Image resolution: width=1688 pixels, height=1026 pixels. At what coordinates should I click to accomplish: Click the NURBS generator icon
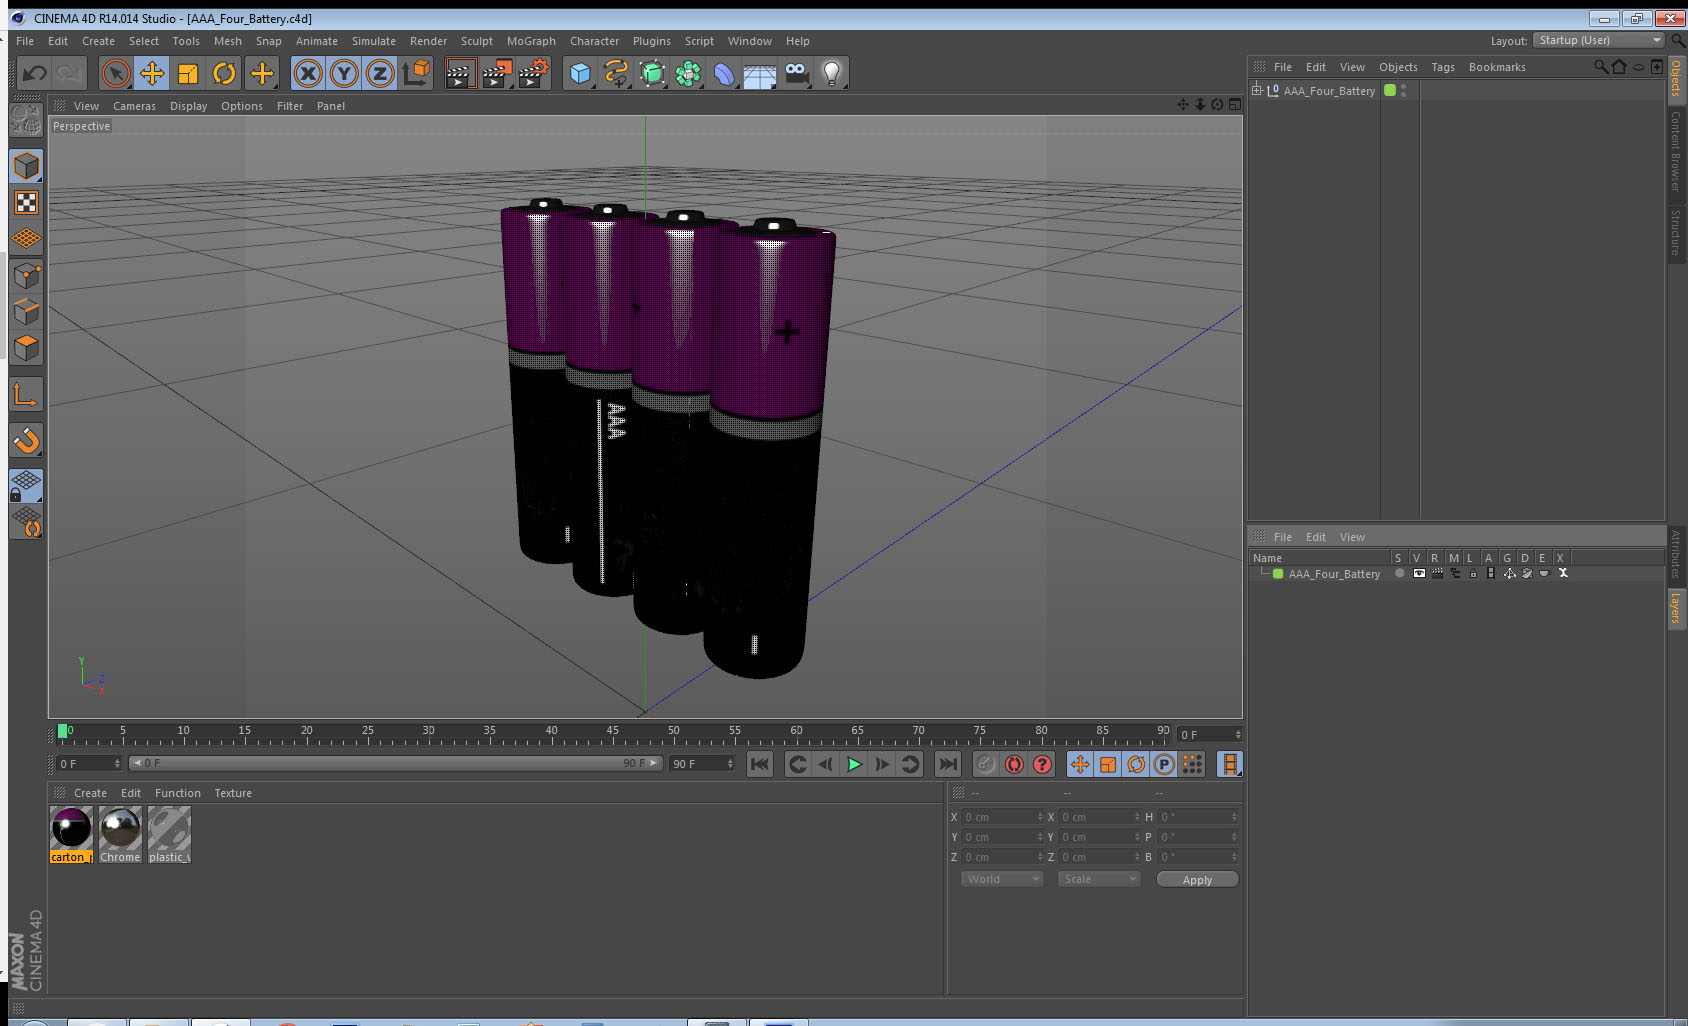[x=652, y=73]
